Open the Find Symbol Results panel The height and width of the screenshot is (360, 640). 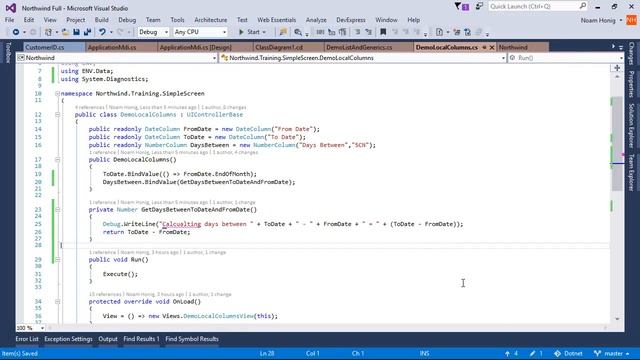tap(192, 339)
